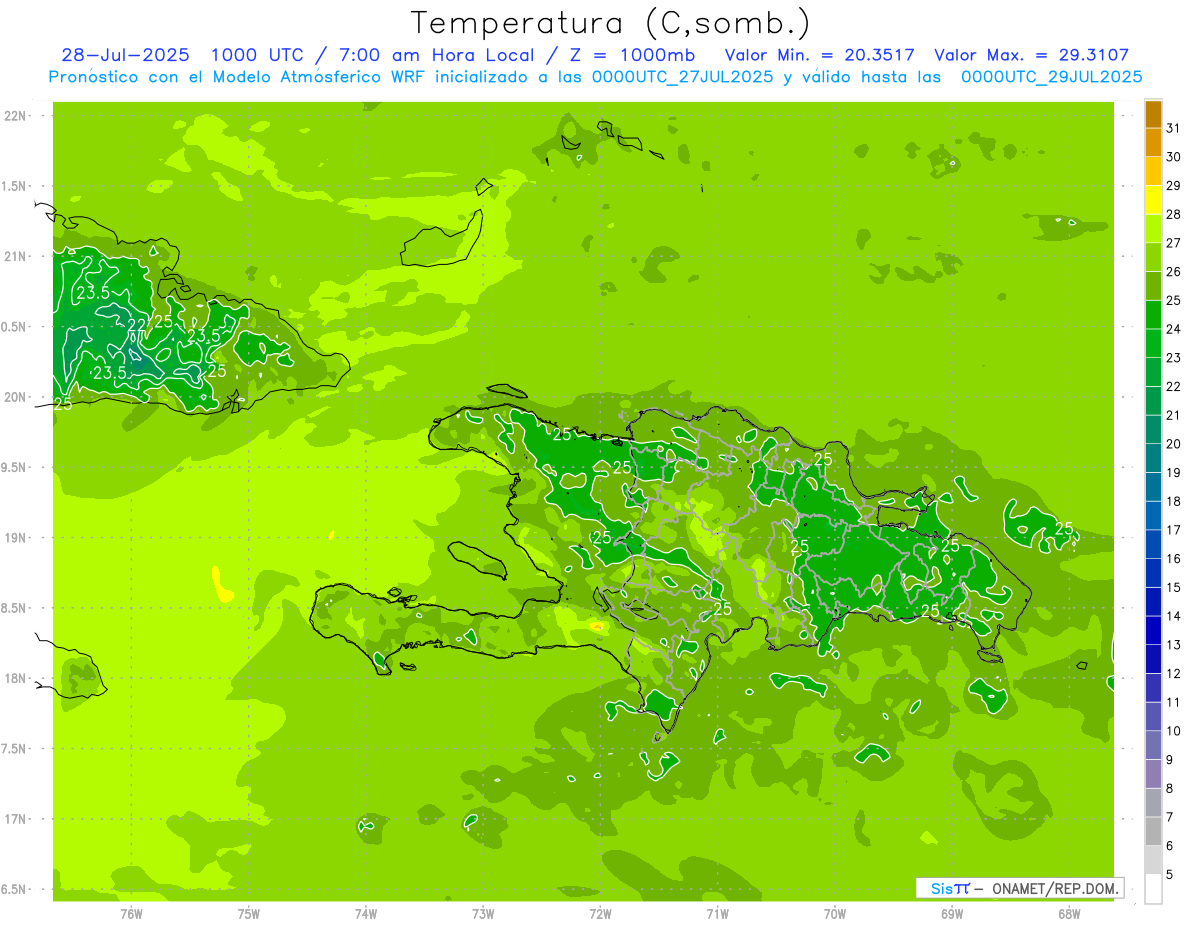Click the "74W" longitude axis label

pyautogui.click(x=366, y=913)
